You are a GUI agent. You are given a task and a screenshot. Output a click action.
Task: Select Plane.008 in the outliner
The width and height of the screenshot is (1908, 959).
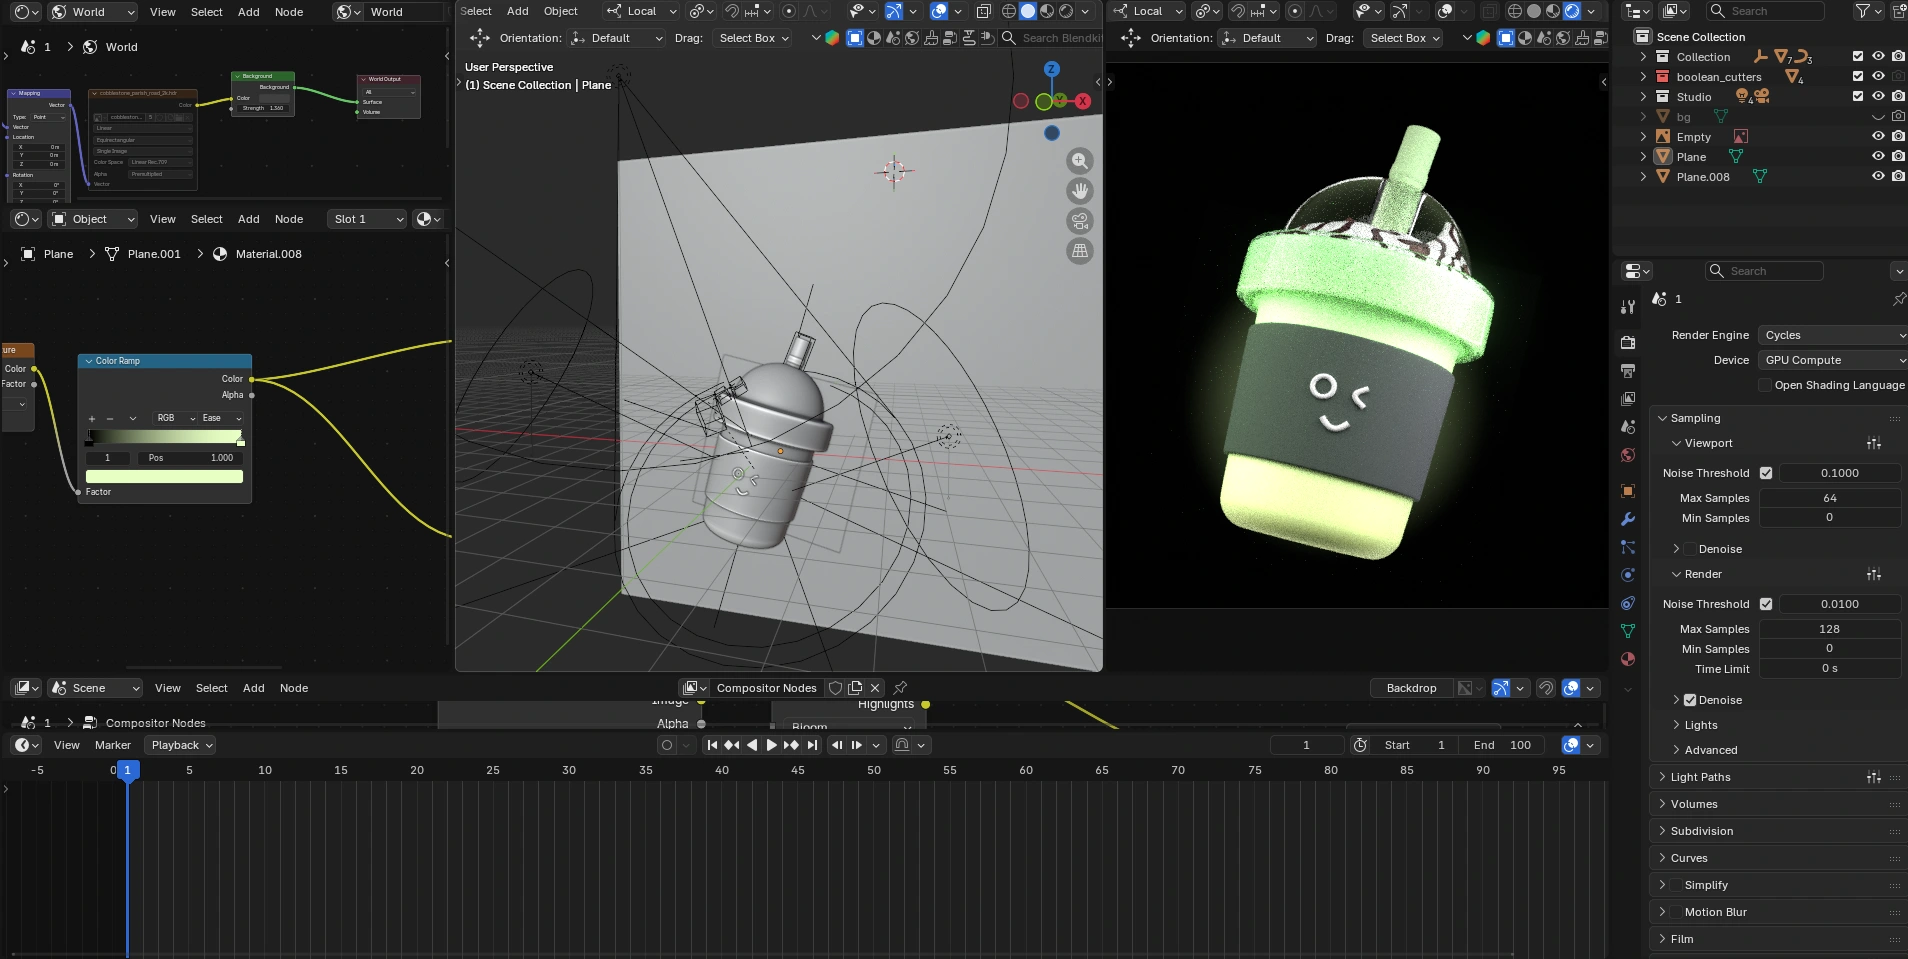[x=1703, y=177]
